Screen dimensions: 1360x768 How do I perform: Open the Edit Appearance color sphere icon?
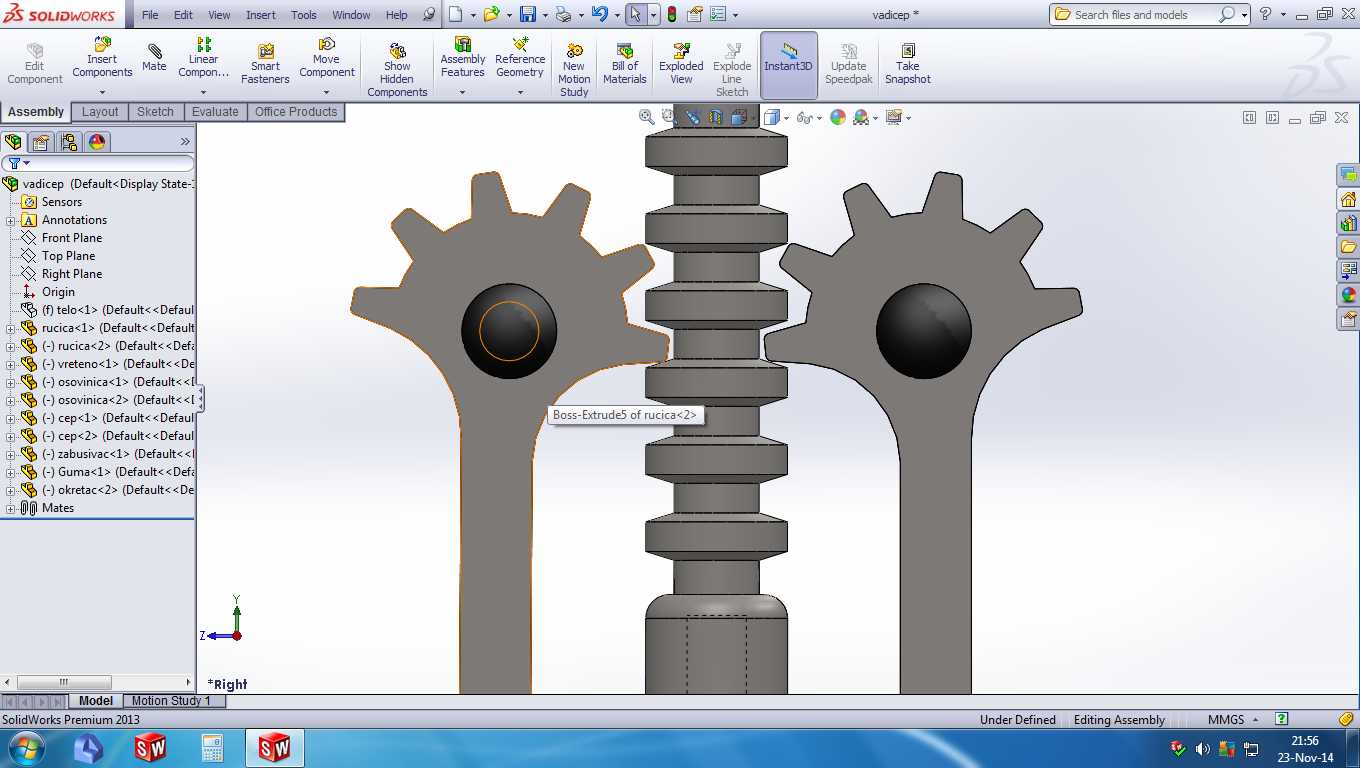coord(837,117)
